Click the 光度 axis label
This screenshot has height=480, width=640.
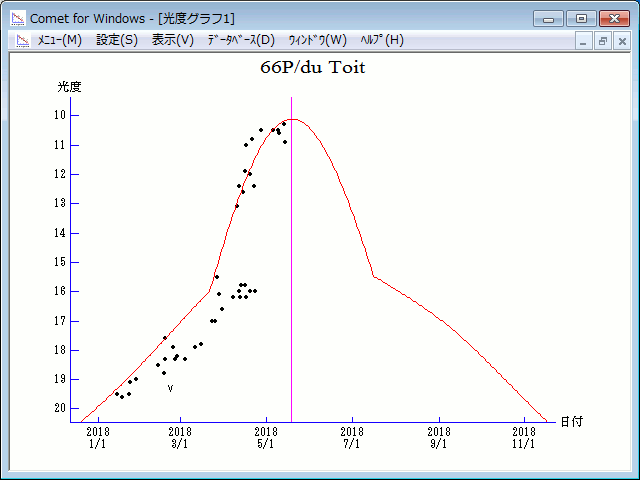[69, 87]
